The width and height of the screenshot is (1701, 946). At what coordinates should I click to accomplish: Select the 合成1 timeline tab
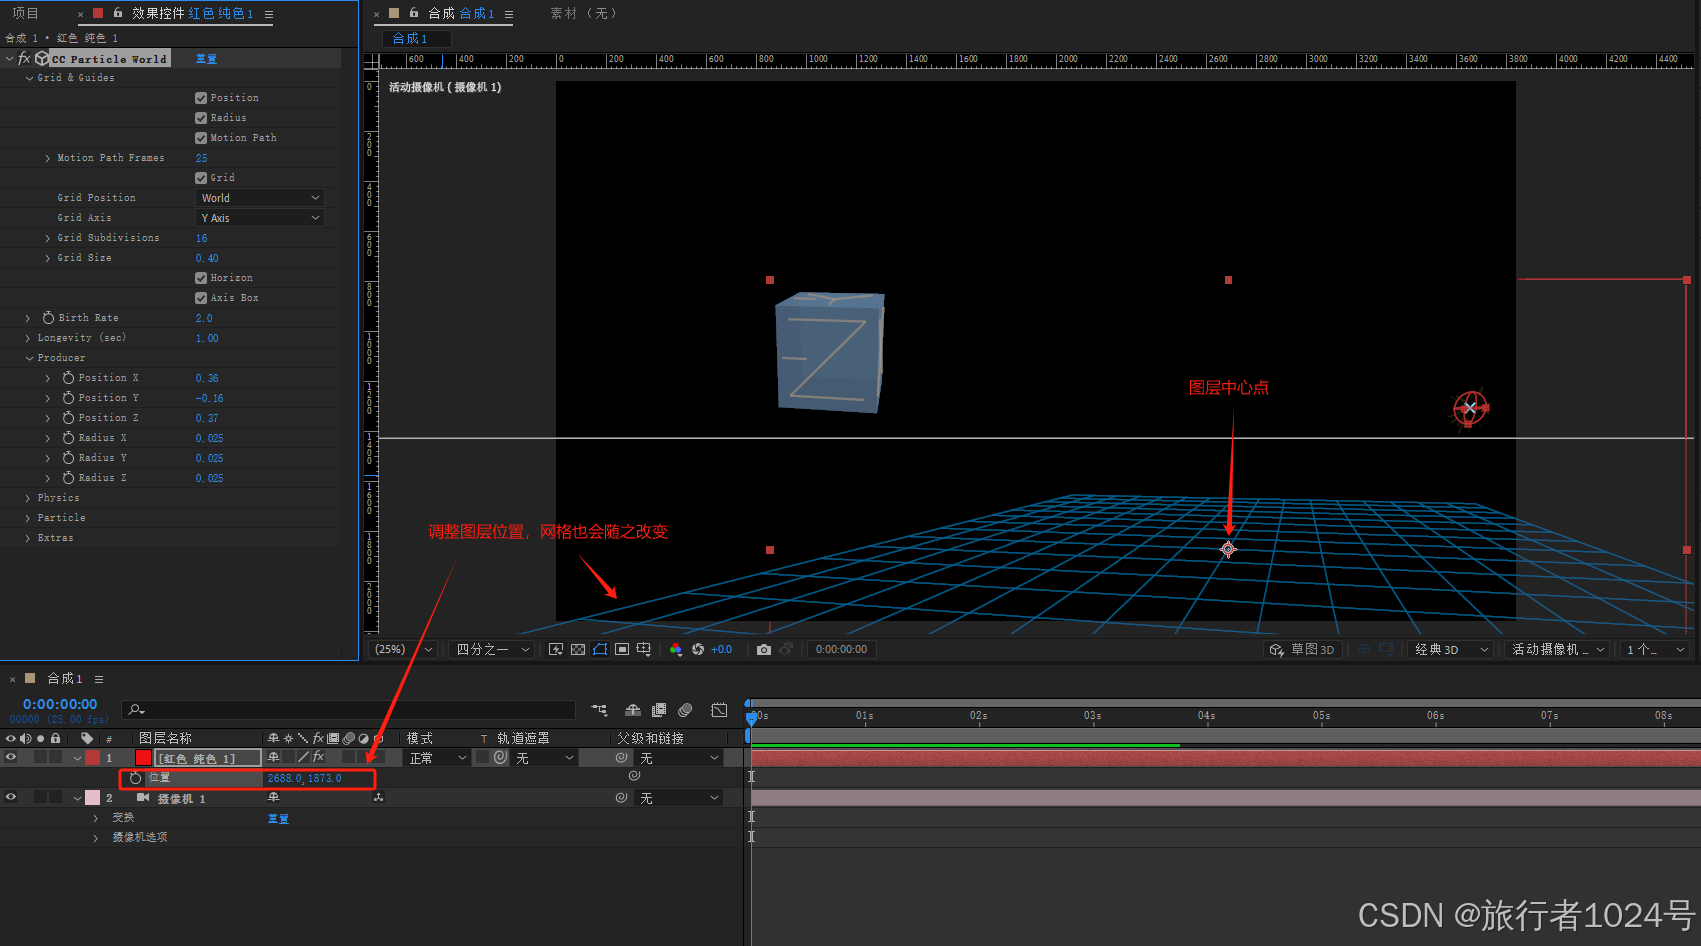pos(65,679)
